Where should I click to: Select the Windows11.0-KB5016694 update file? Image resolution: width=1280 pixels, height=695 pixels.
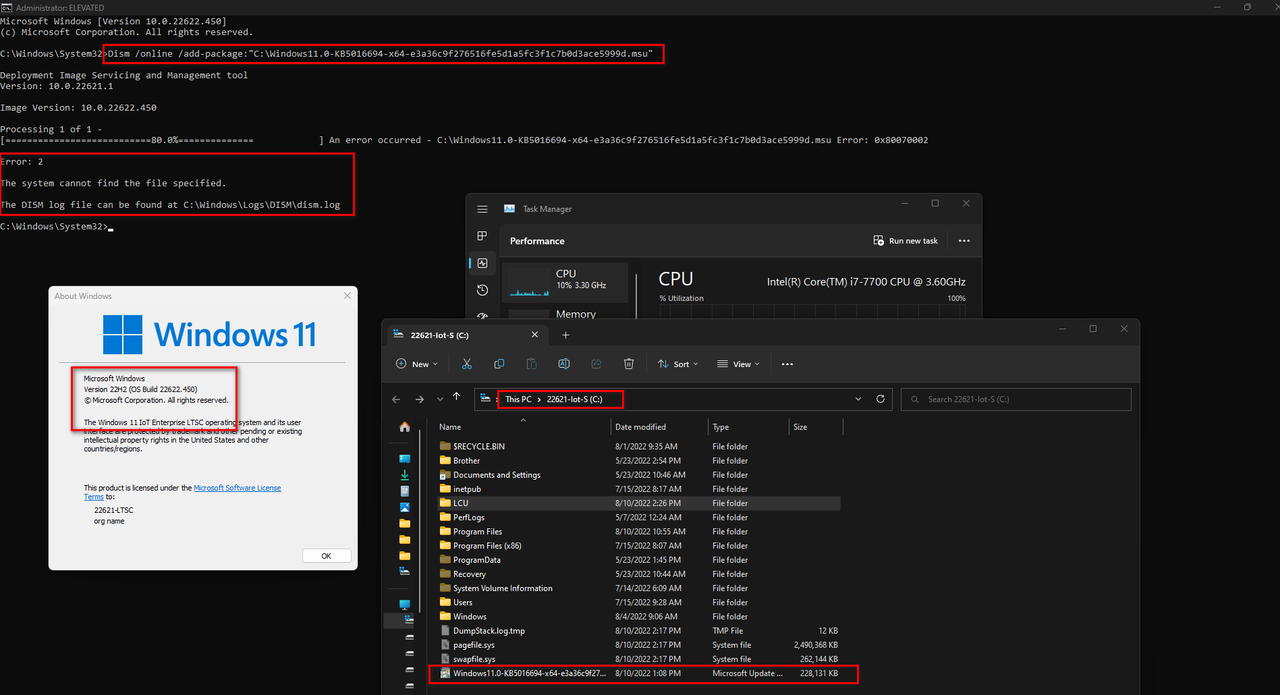point(639,674)
